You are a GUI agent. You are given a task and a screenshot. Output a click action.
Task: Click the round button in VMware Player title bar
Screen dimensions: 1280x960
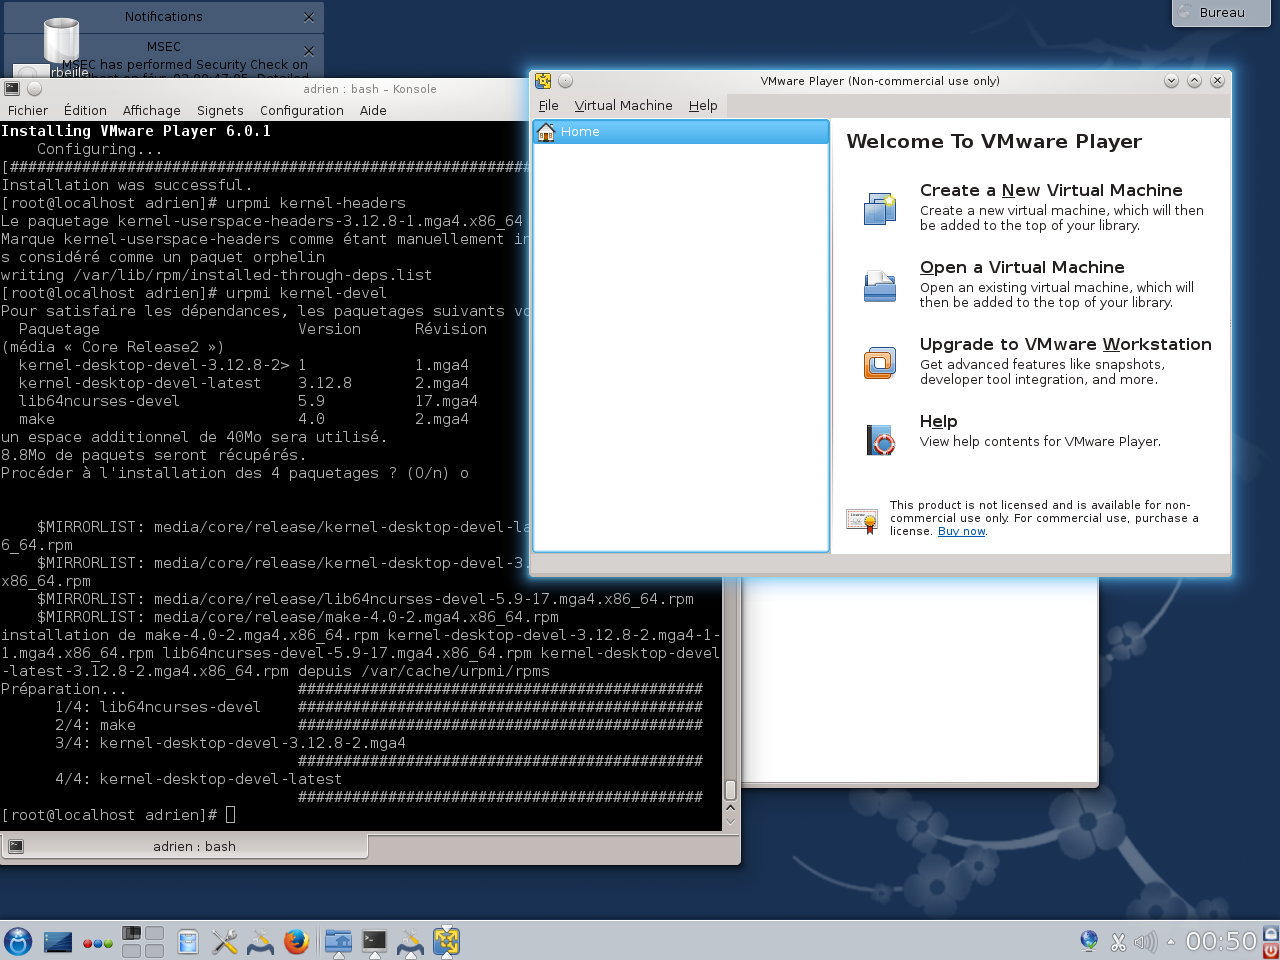coord(565,81)
